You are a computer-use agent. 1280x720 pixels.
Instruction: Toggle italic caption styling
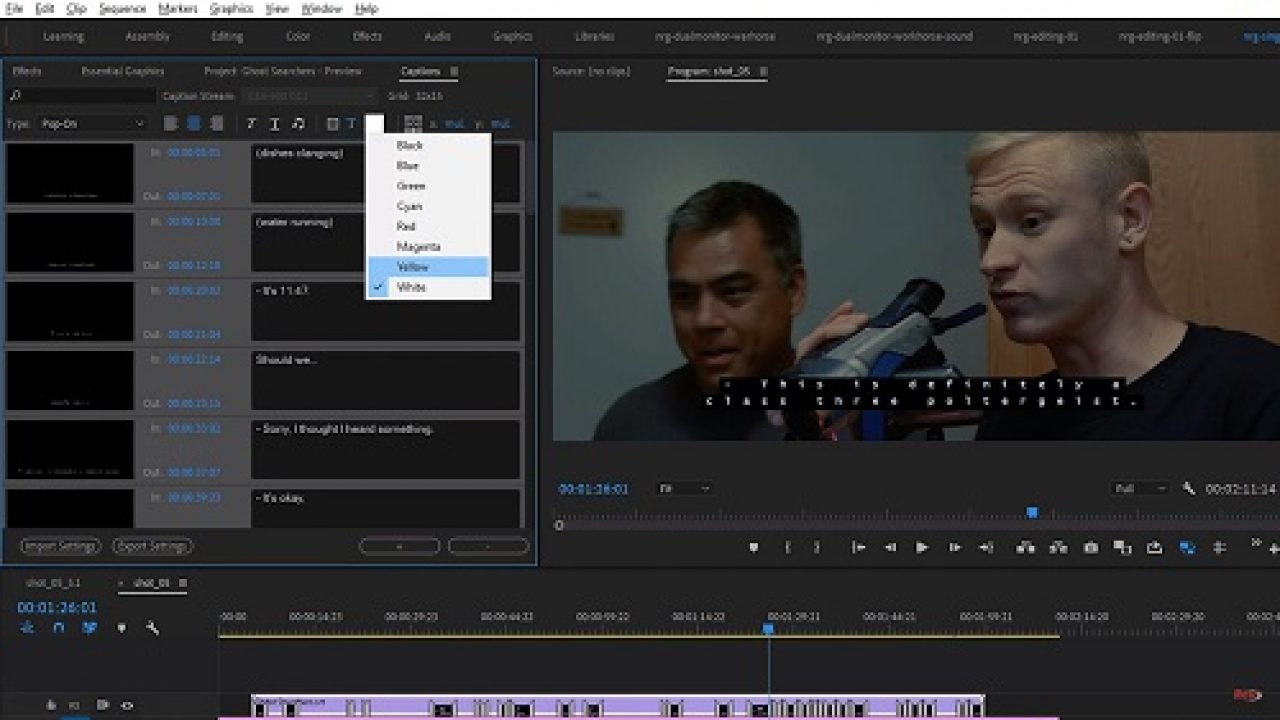(x=252, y=124)
